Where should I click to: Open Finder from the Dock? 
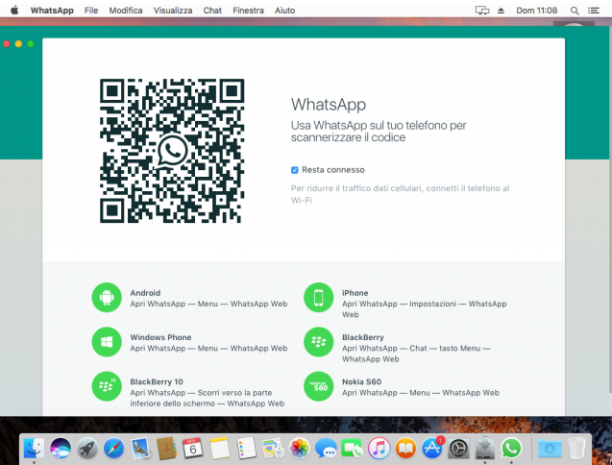(34, 447)
